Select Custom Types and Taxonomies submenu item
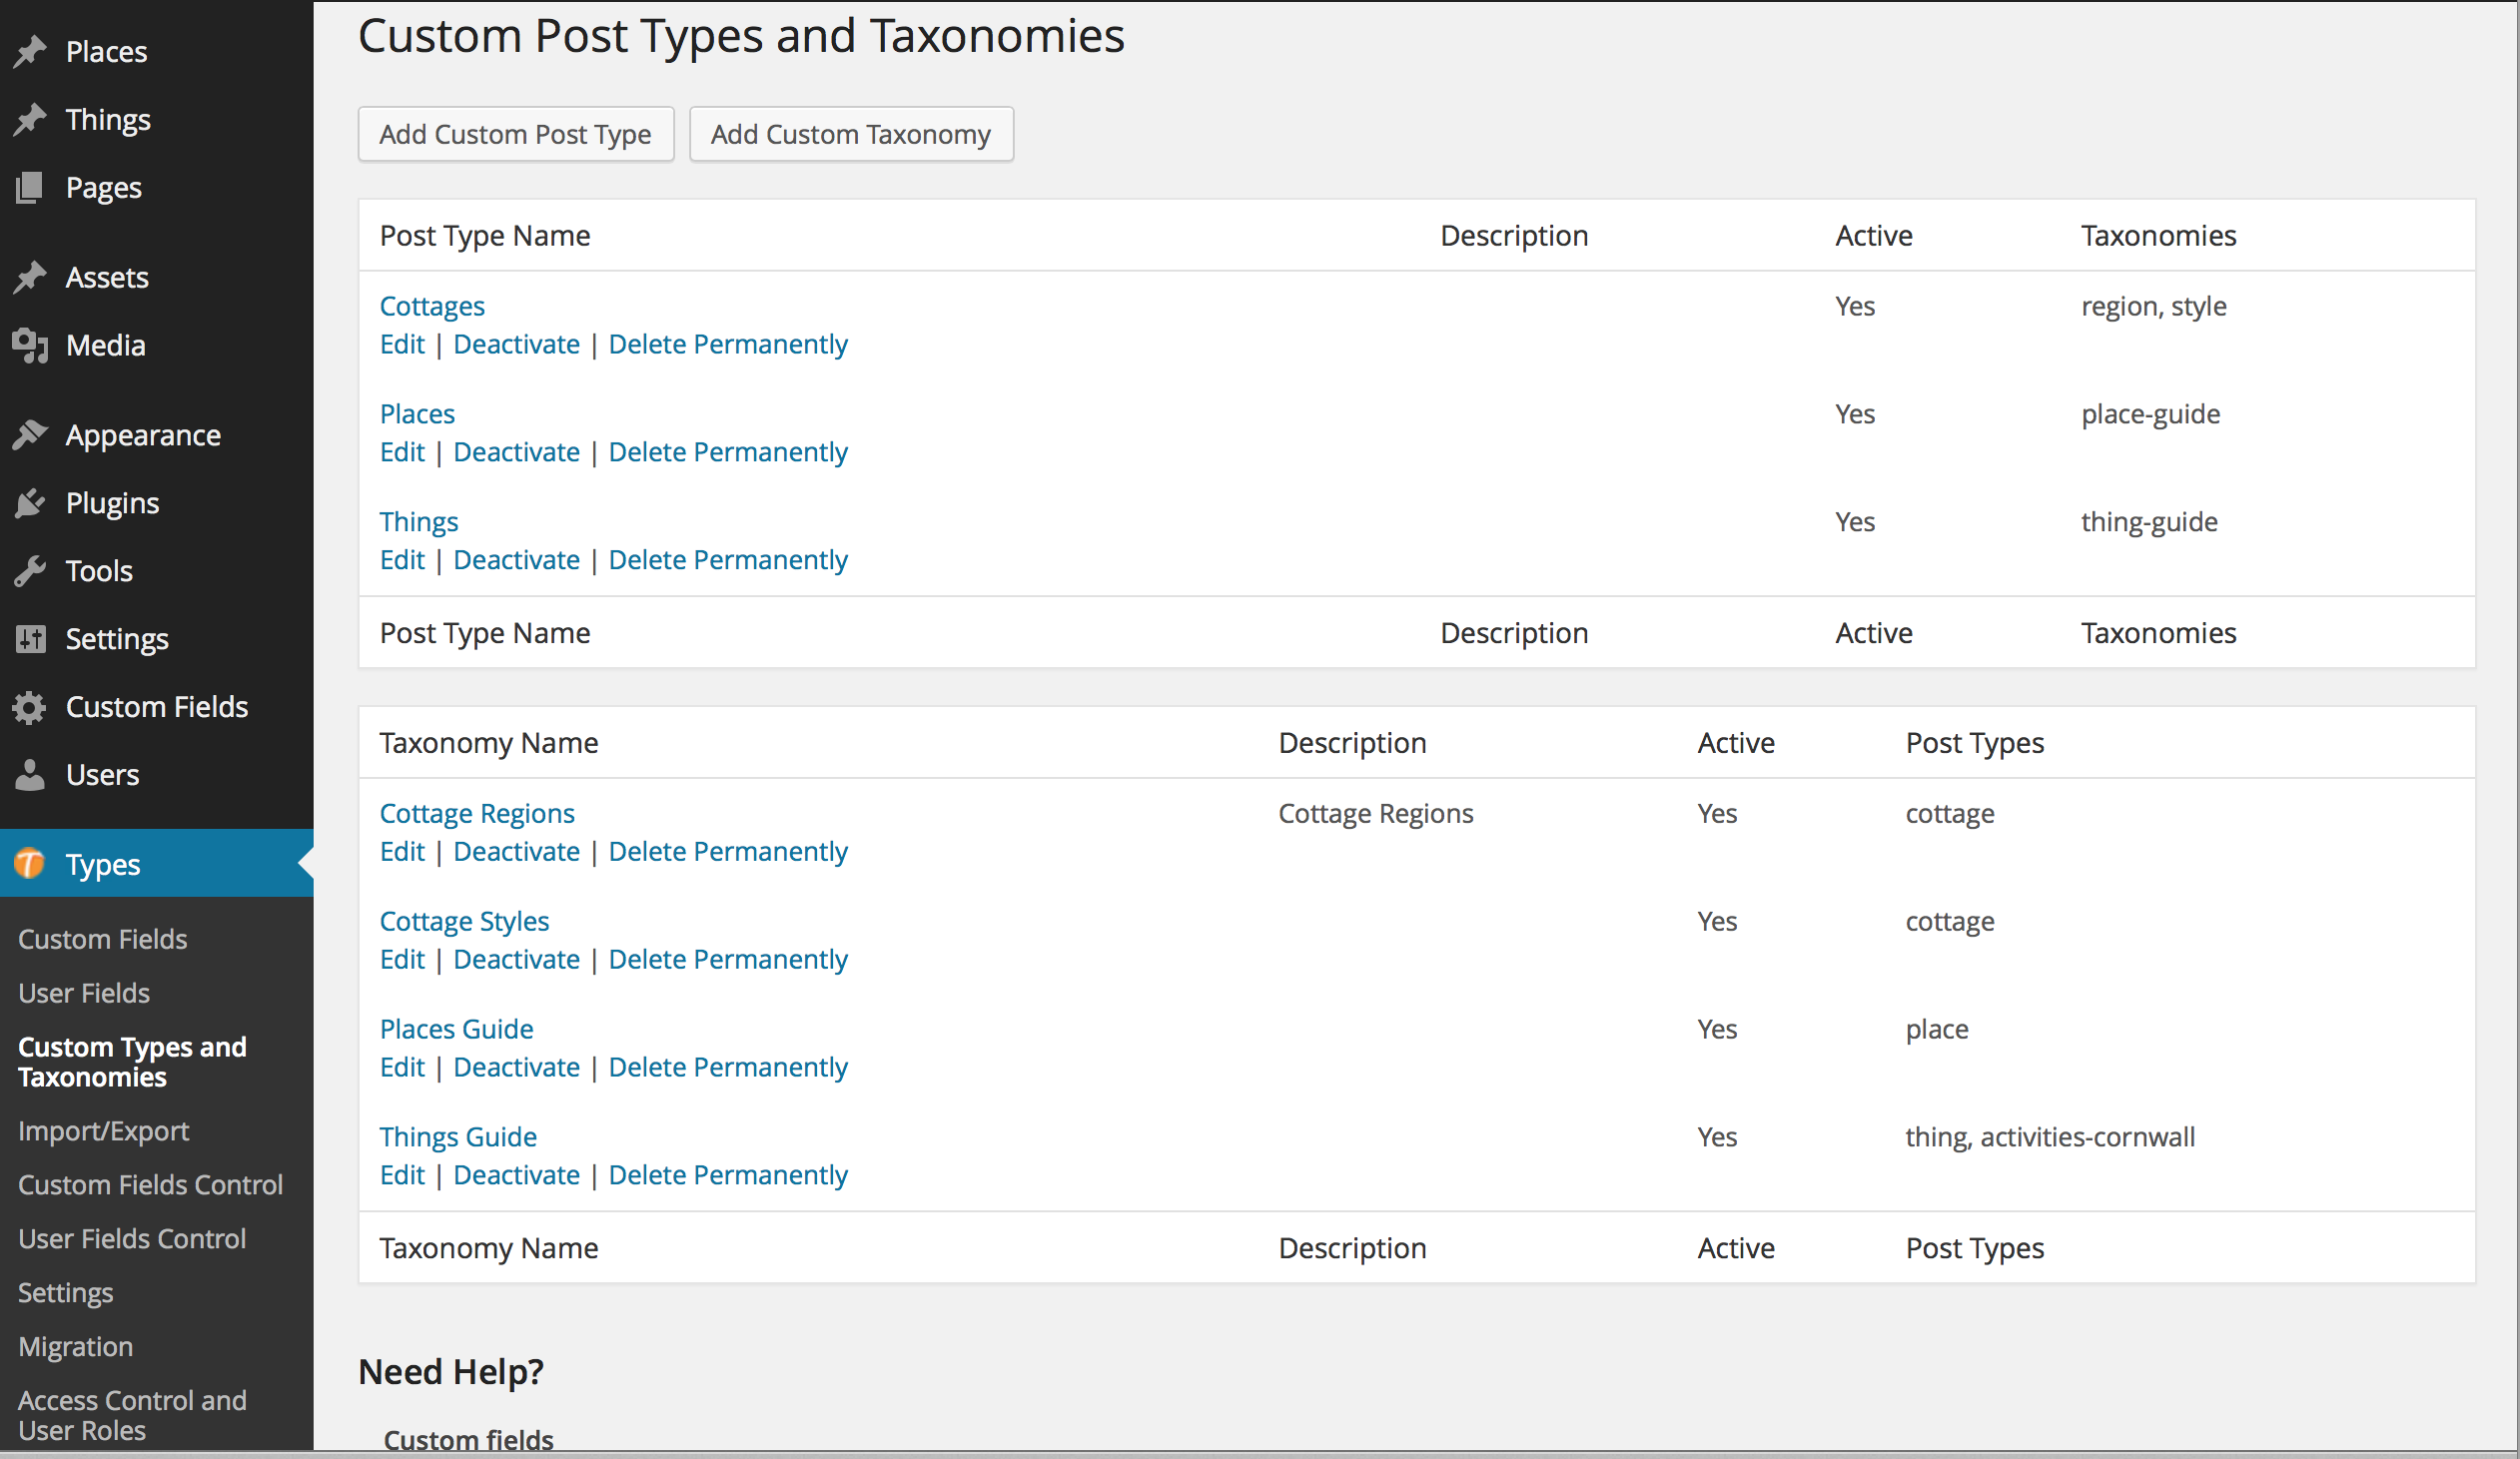 [x=132, y=1062]
